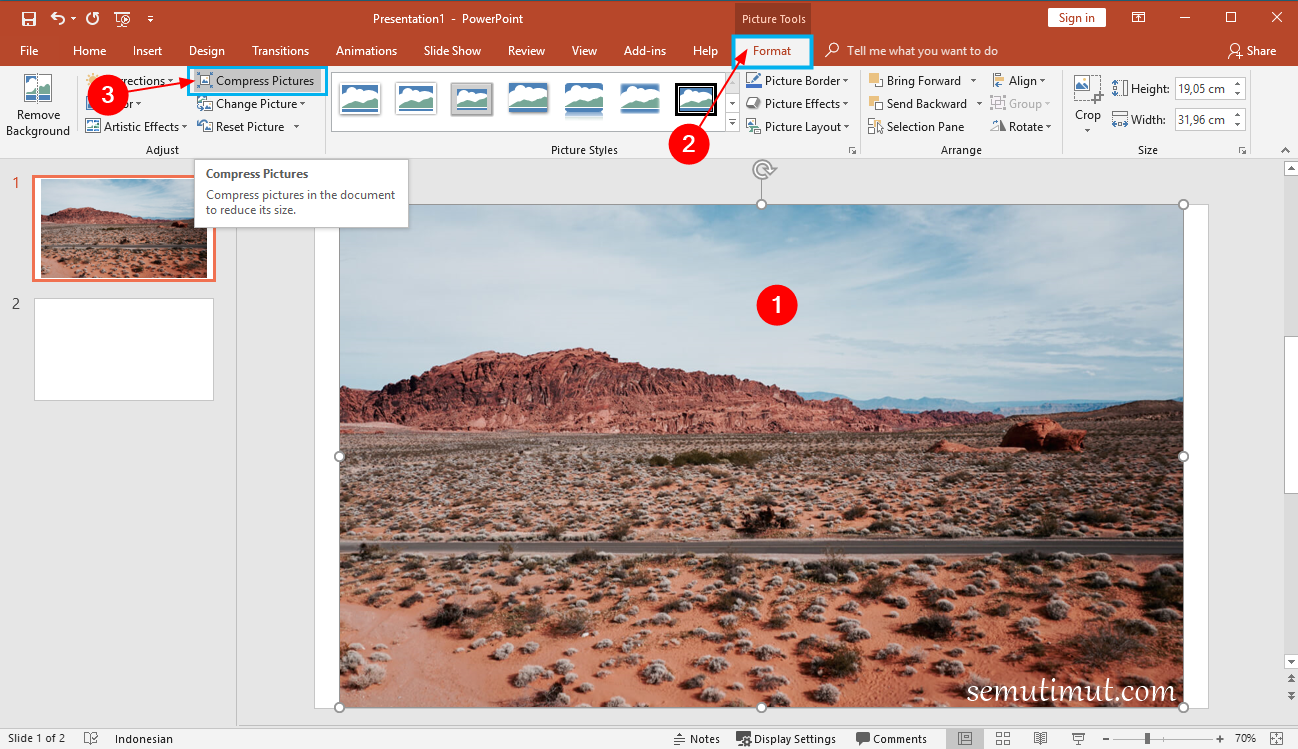The image size is (1298, 749).
Task: Click the zoom slider handle
Action: tap(1147, 739)
